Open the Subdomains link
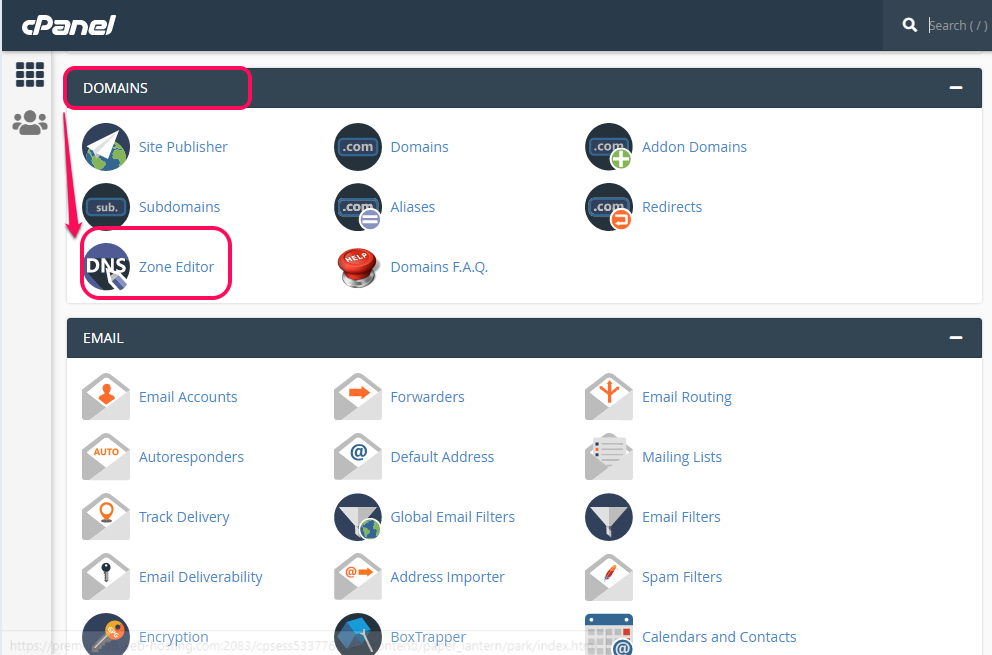The width and height of the screenshot is (992, 655). 179,207
